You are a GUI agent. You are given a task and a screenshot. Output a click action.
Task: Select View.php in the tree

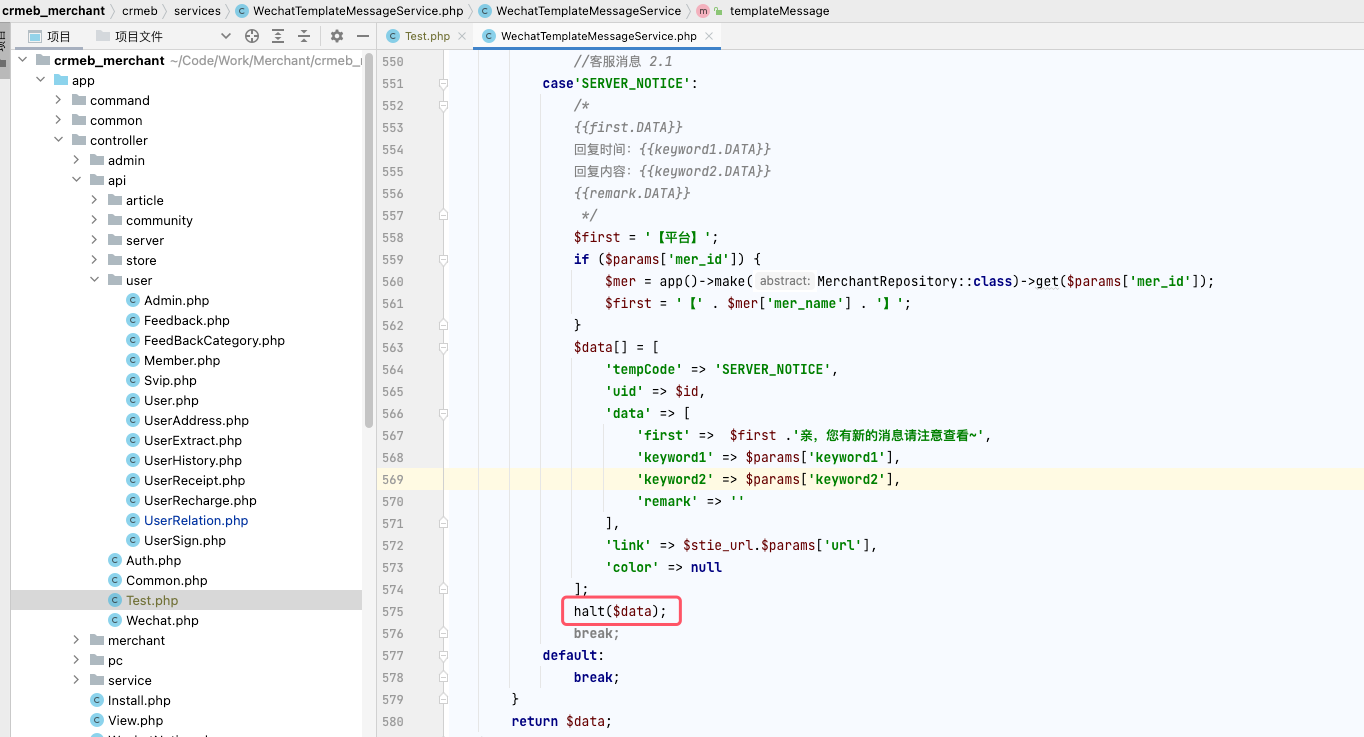pyautogui.click(x=135, y=720)
